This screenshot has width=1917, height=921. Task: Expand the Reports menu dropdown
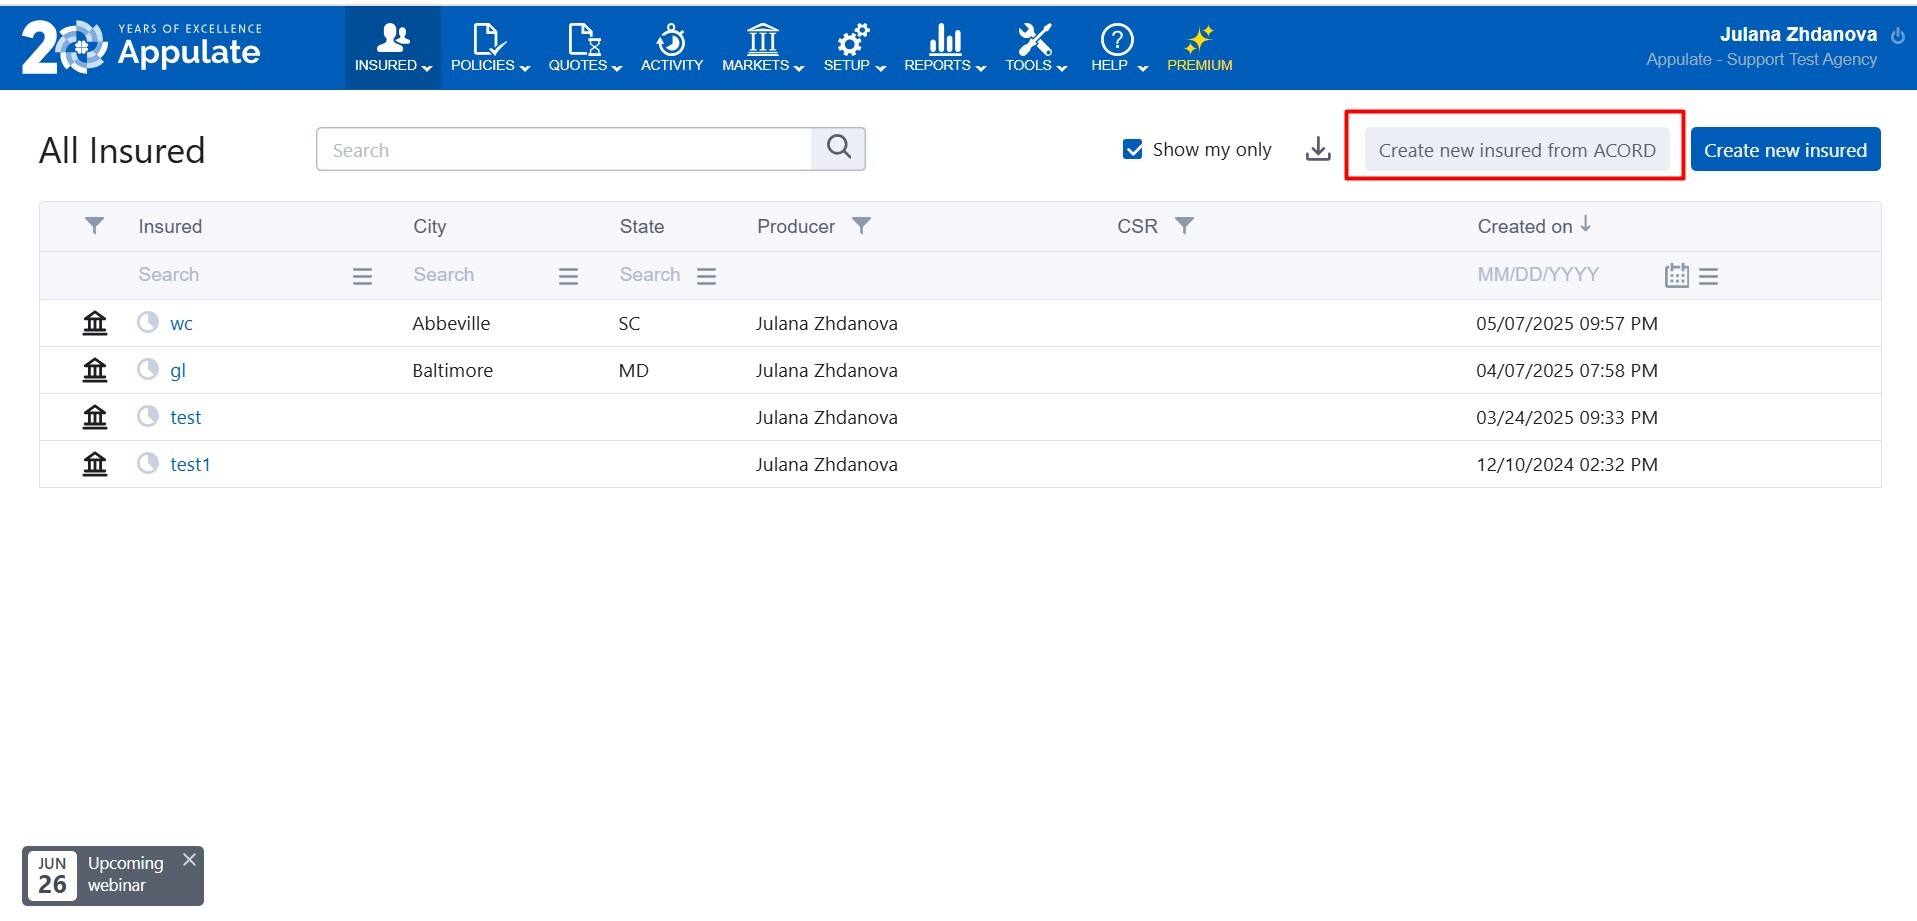coord(944,48)
